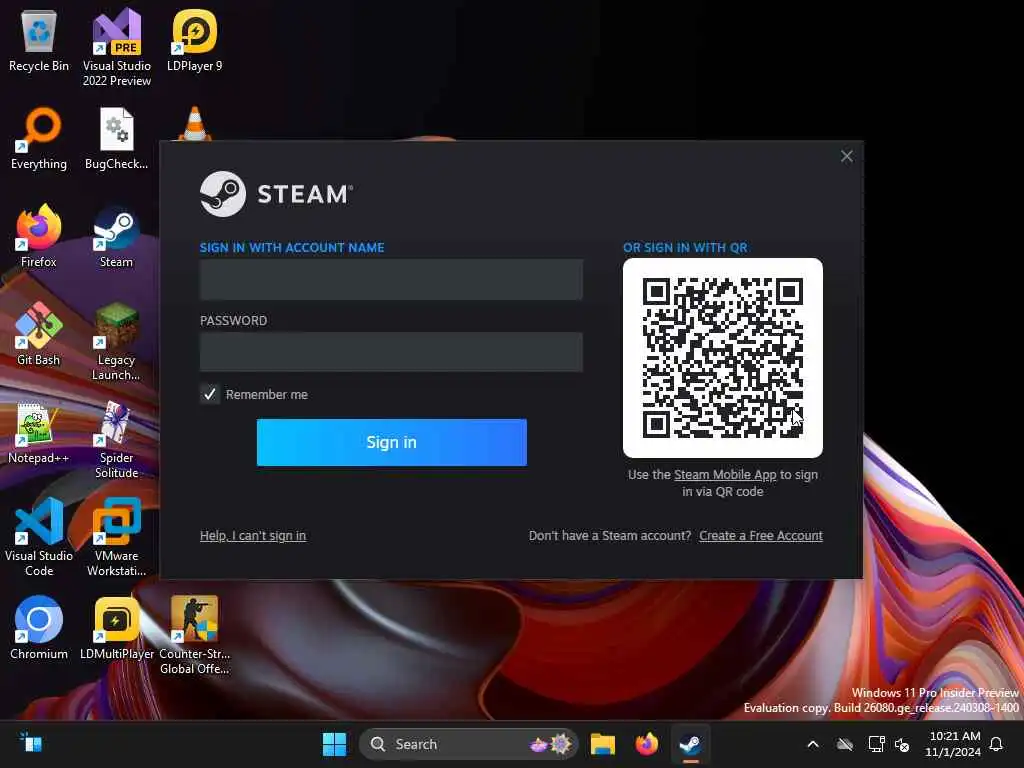The height and width of the screenshot is (768, 1024).
Task: Click the cloud sync tray icon
Action: [x=845, y=744]
